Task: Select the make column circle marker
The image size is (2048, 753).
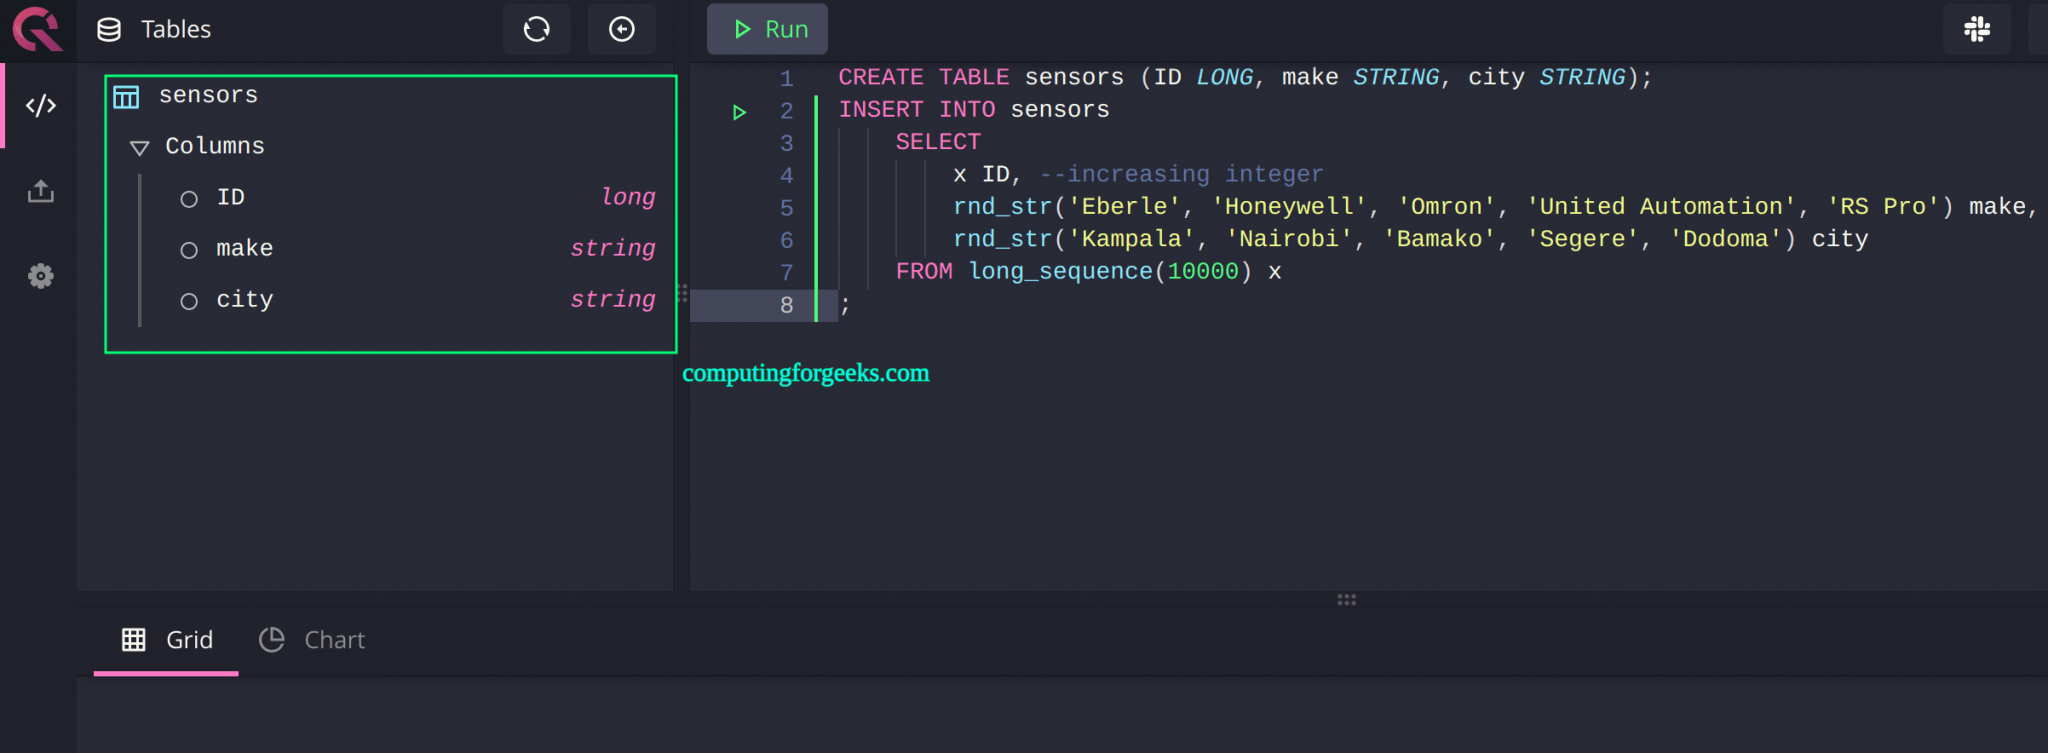Action: point(189,250)
